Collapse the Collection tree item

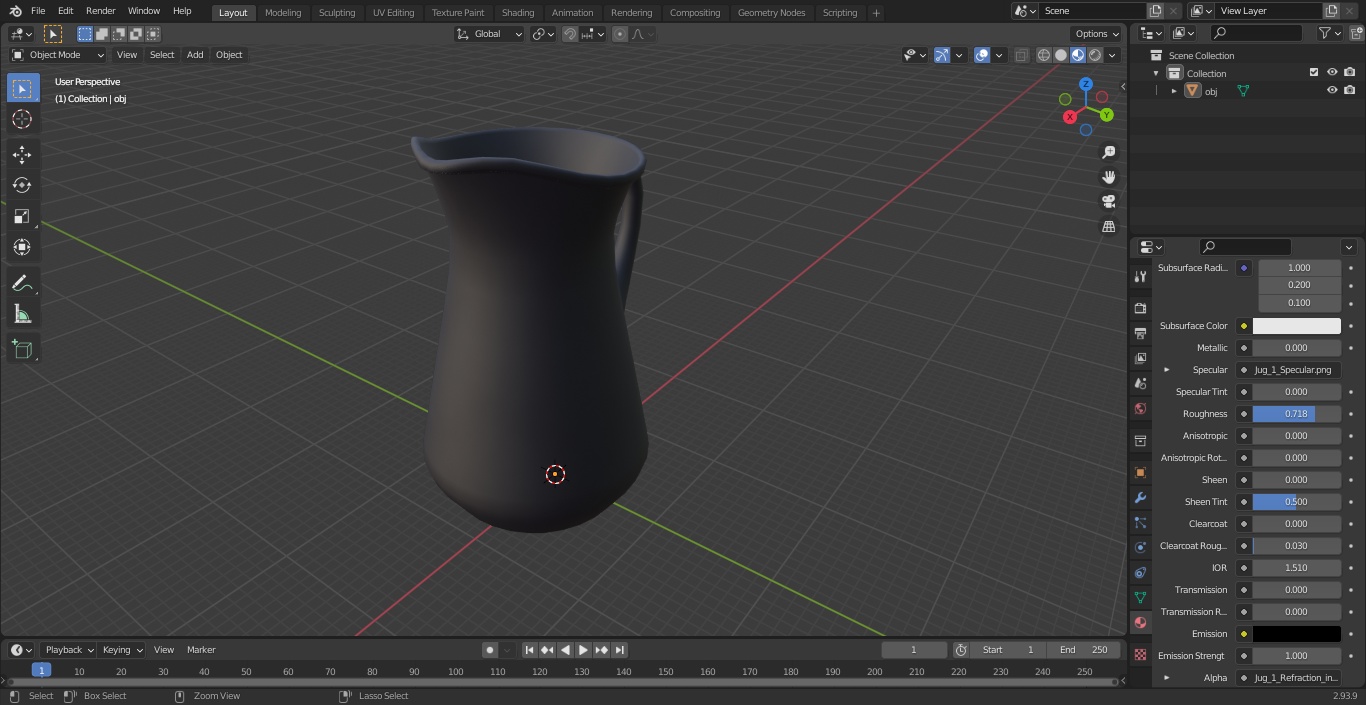point(1156,73)
